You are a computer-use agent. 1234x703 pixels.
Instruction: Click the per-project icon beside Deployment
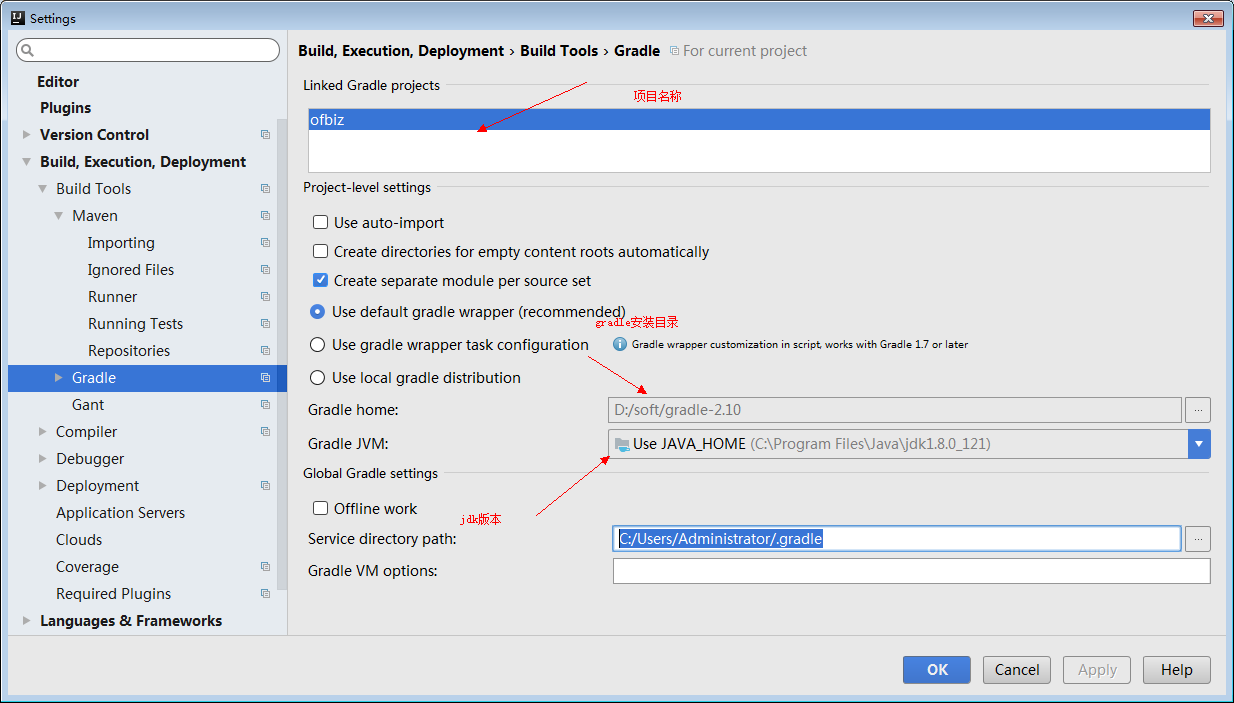pos(265,486)
